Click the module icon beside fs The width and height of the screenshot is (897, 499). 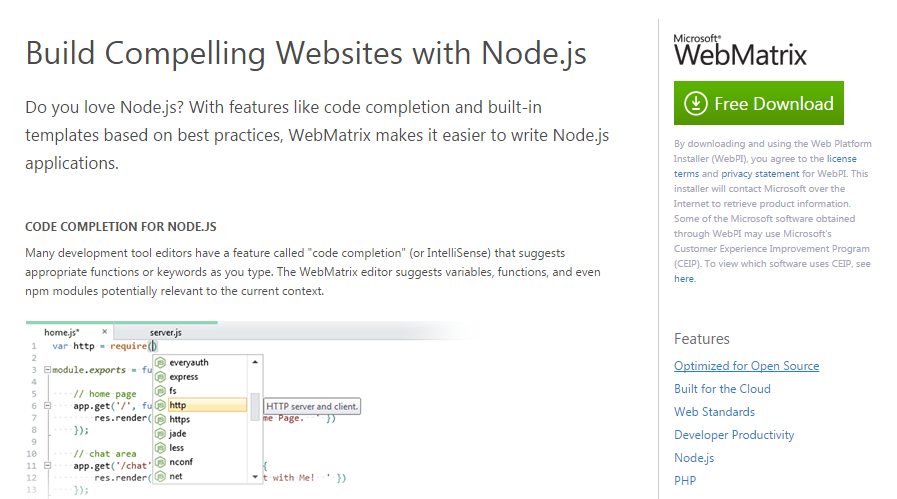161,391
